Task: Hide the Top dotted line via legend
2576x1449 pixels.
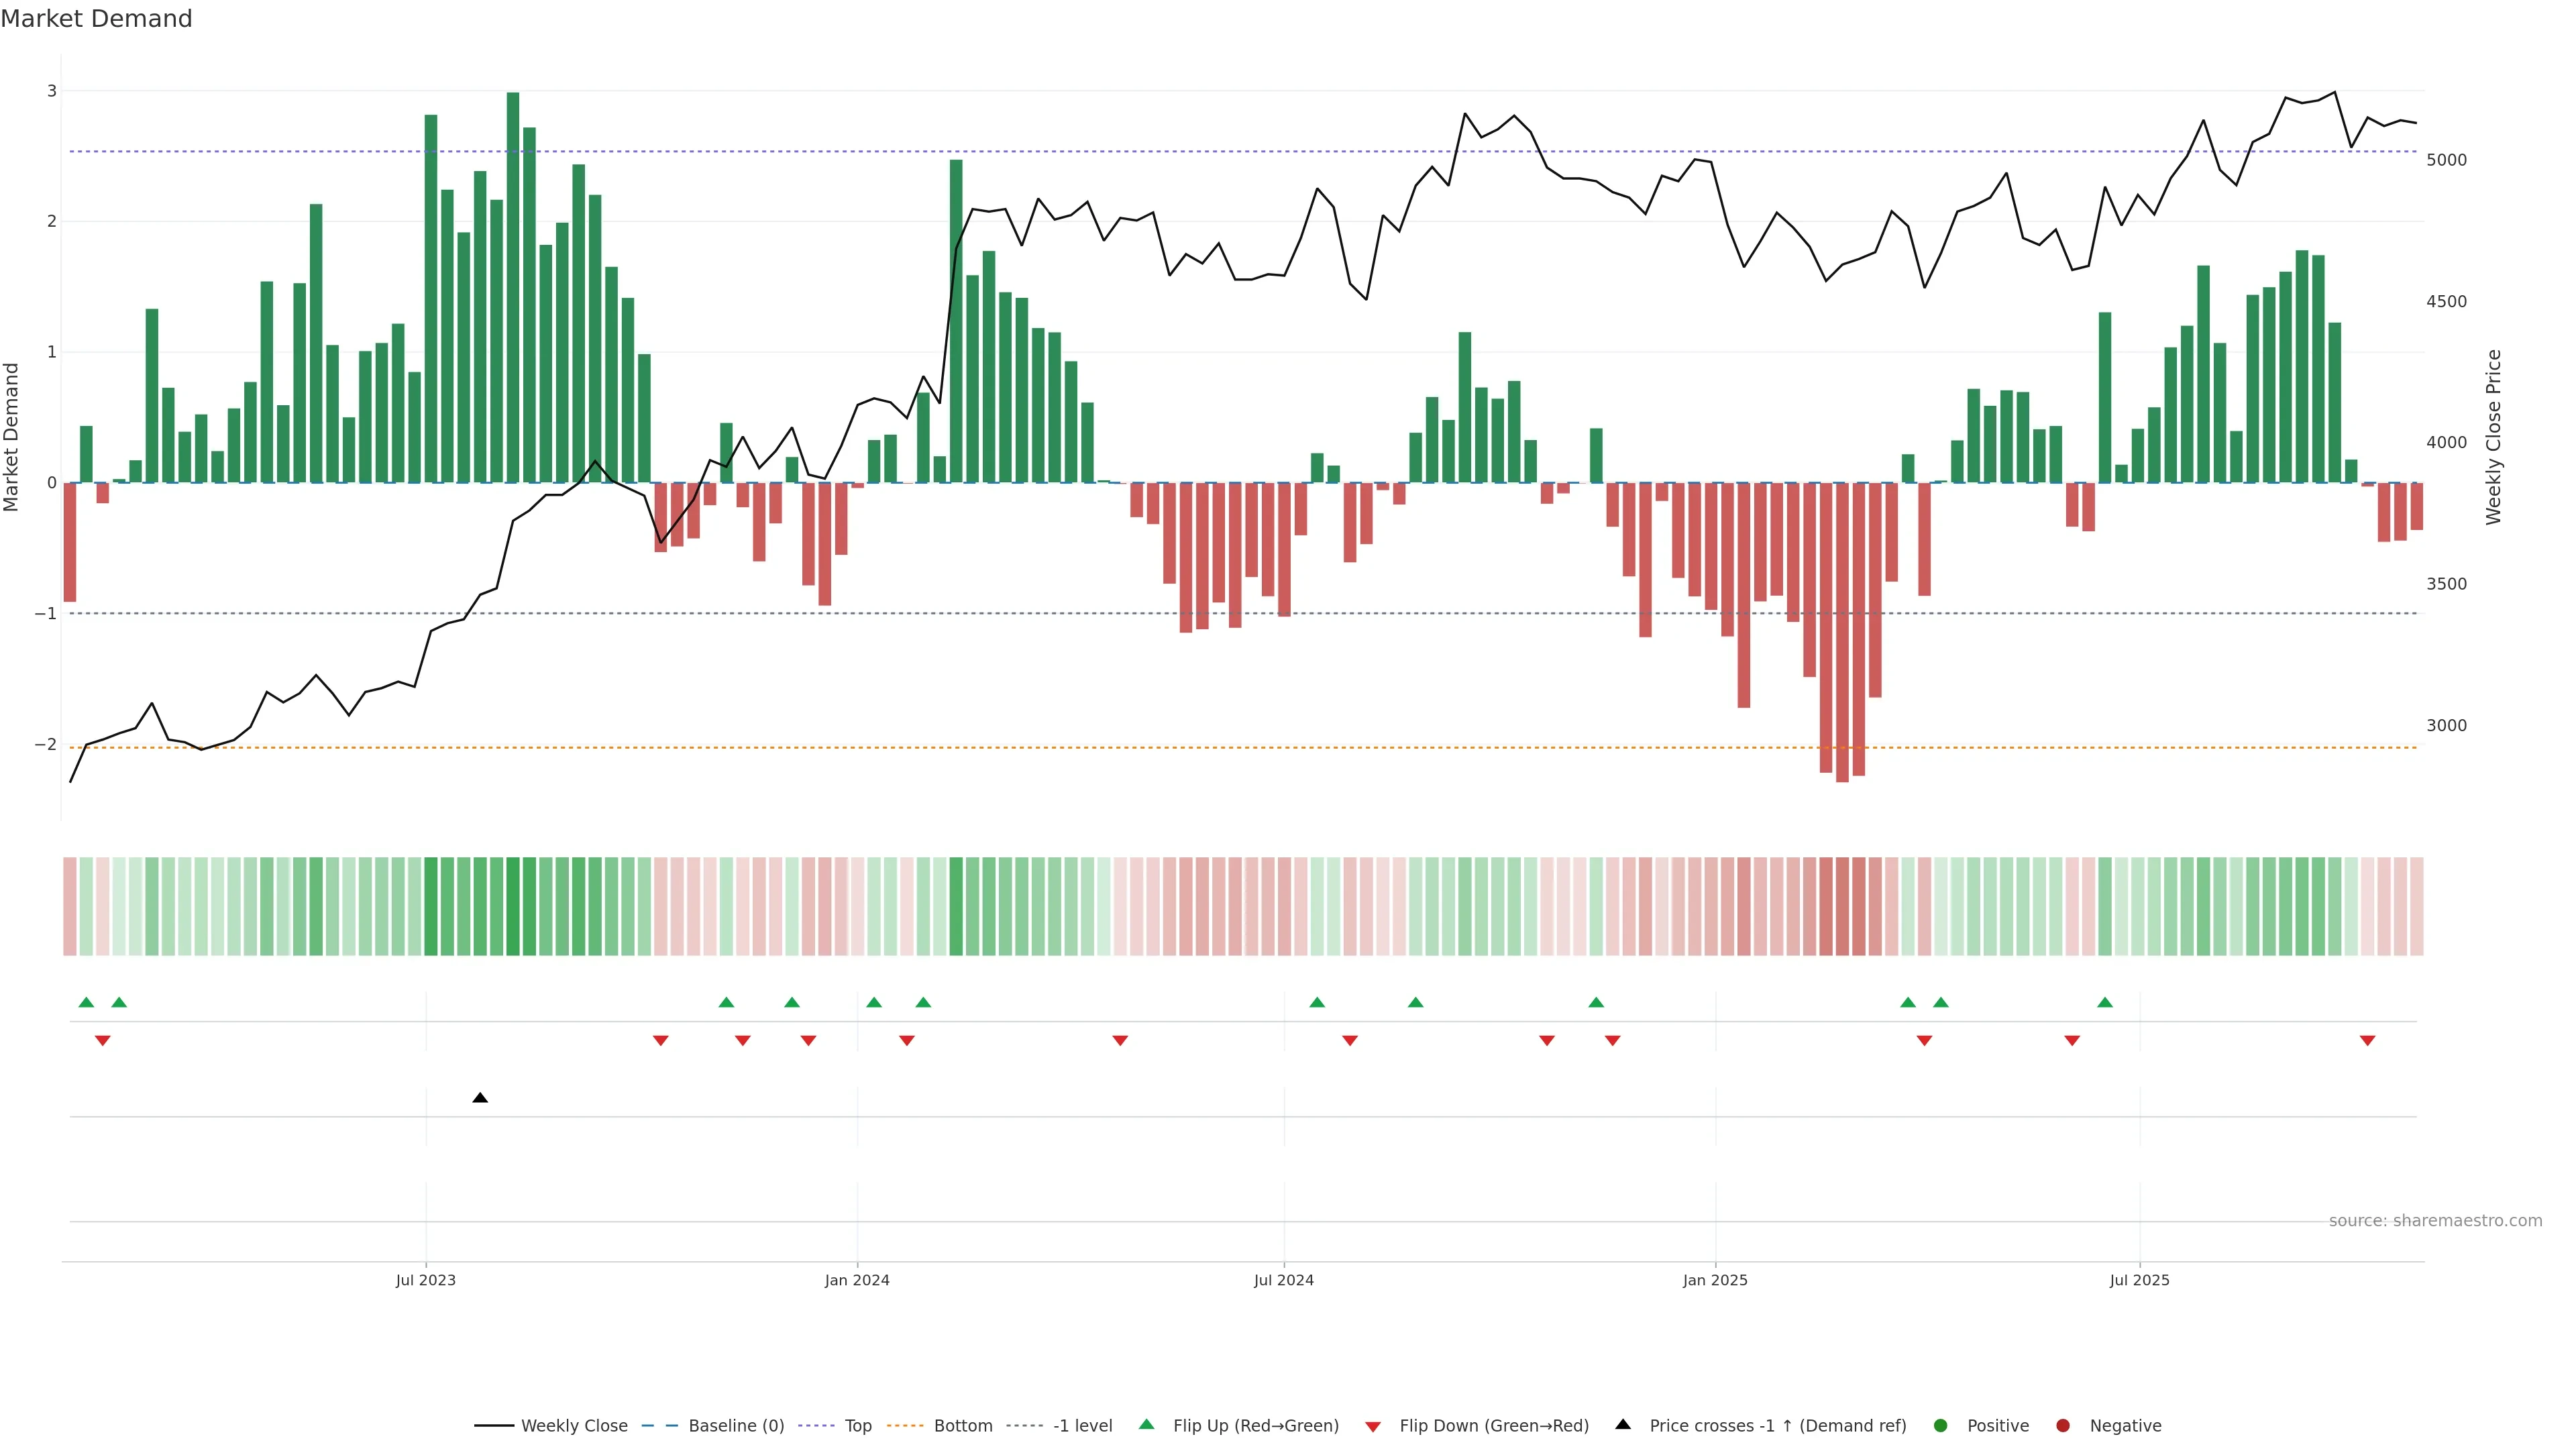Action: coord(857,1426)
